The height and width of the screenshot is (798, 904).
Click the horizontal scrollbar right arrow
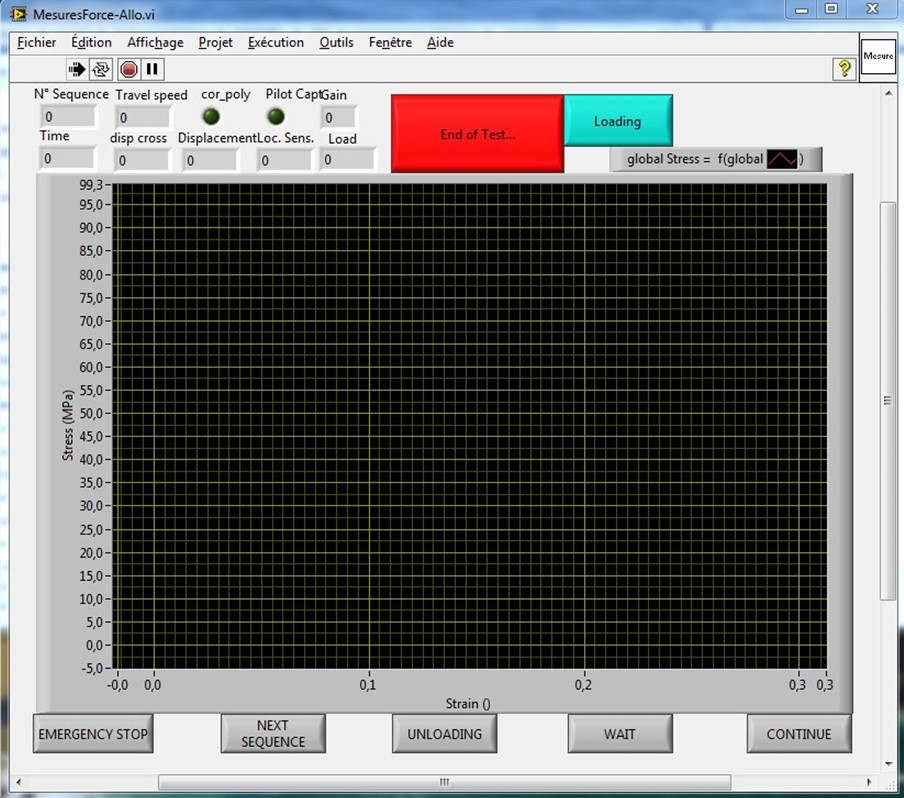[x=869, y=782]
